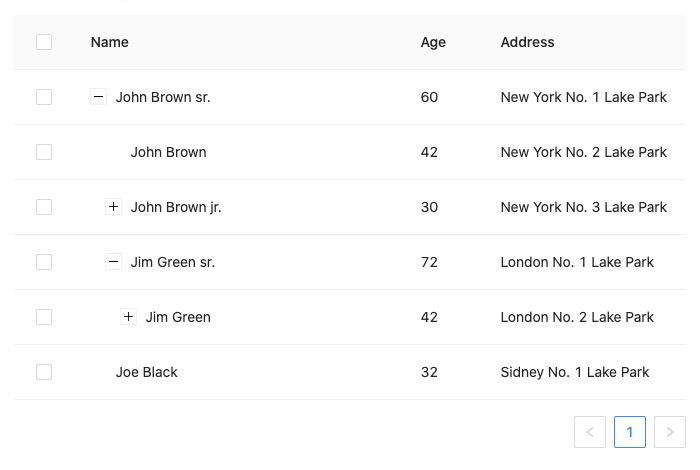Screen dimensions: 700x470
Task: Select the Joe Black row checkbox
Action: pos(44,372)
